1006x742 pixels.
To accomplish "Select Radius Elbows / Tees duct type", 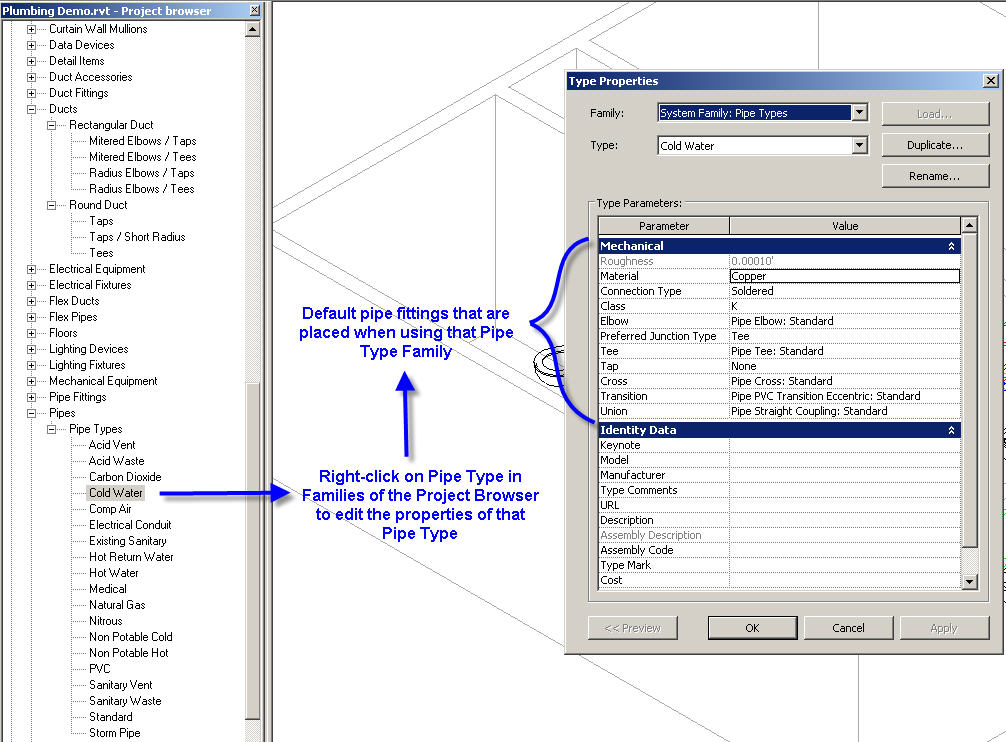I will 142,189.
